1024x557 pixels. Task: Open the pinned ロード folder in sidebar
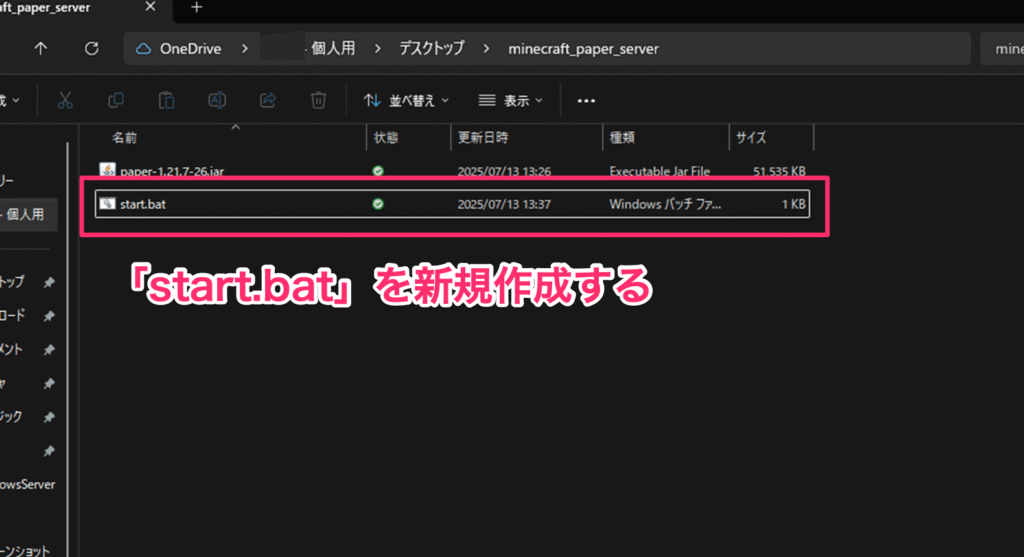tap(13, 315)
